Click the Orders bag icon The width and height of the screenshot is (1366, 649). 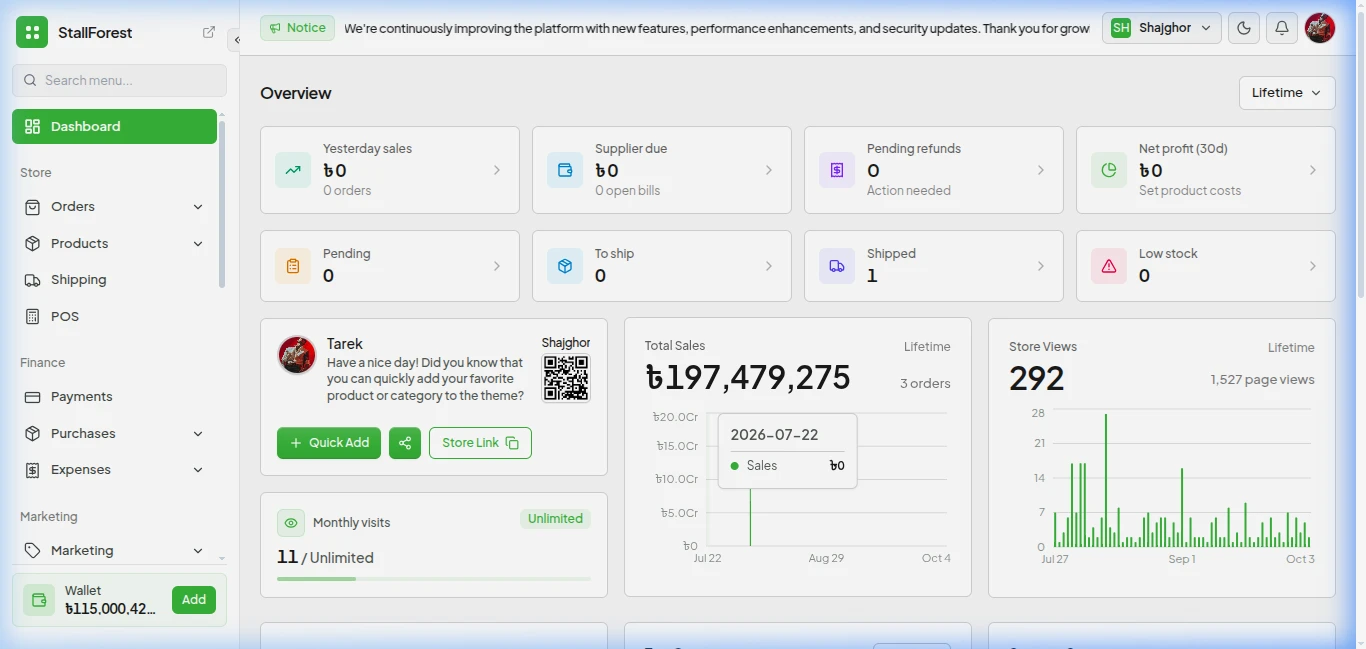(x=32, y=207)
